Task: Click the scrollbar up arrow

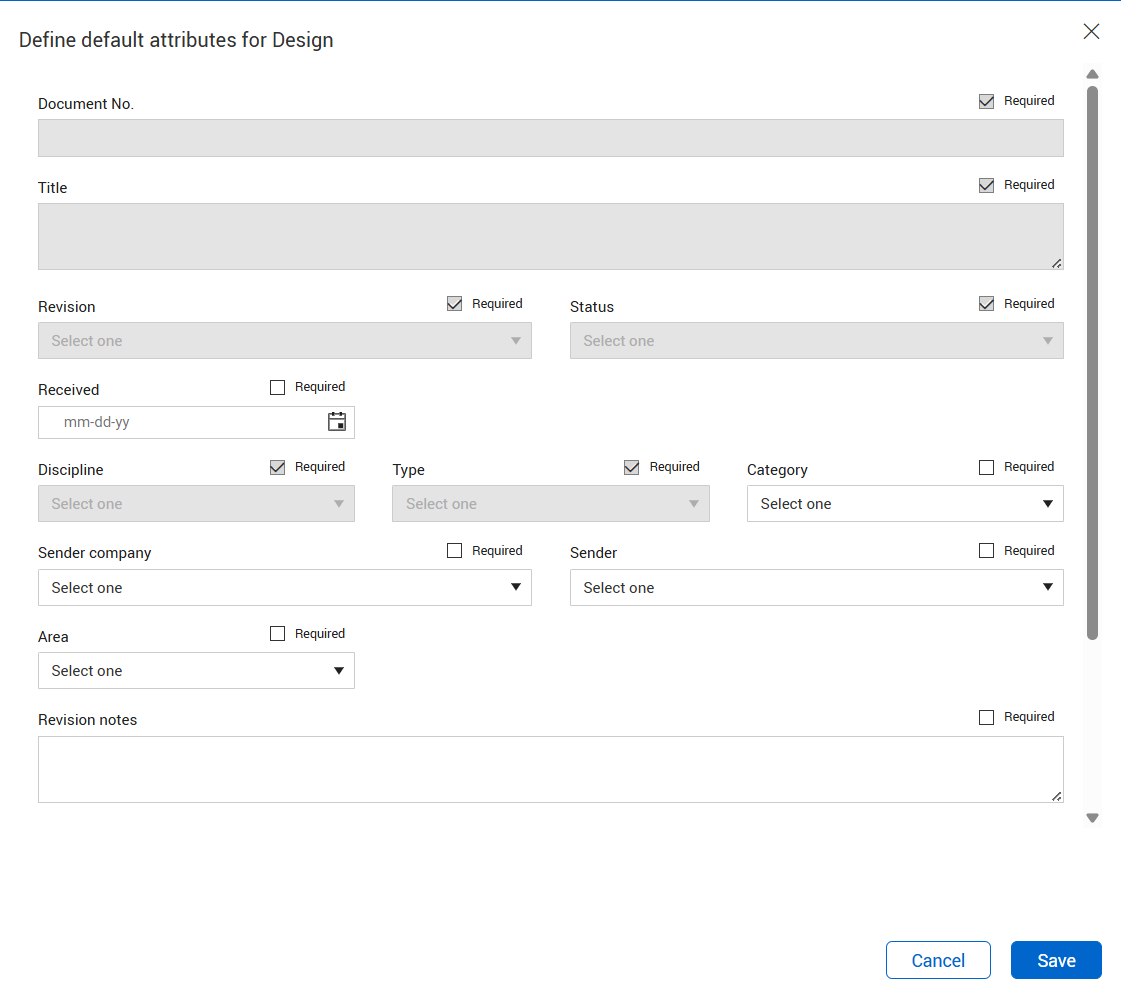Action: tap(1092, 74)
